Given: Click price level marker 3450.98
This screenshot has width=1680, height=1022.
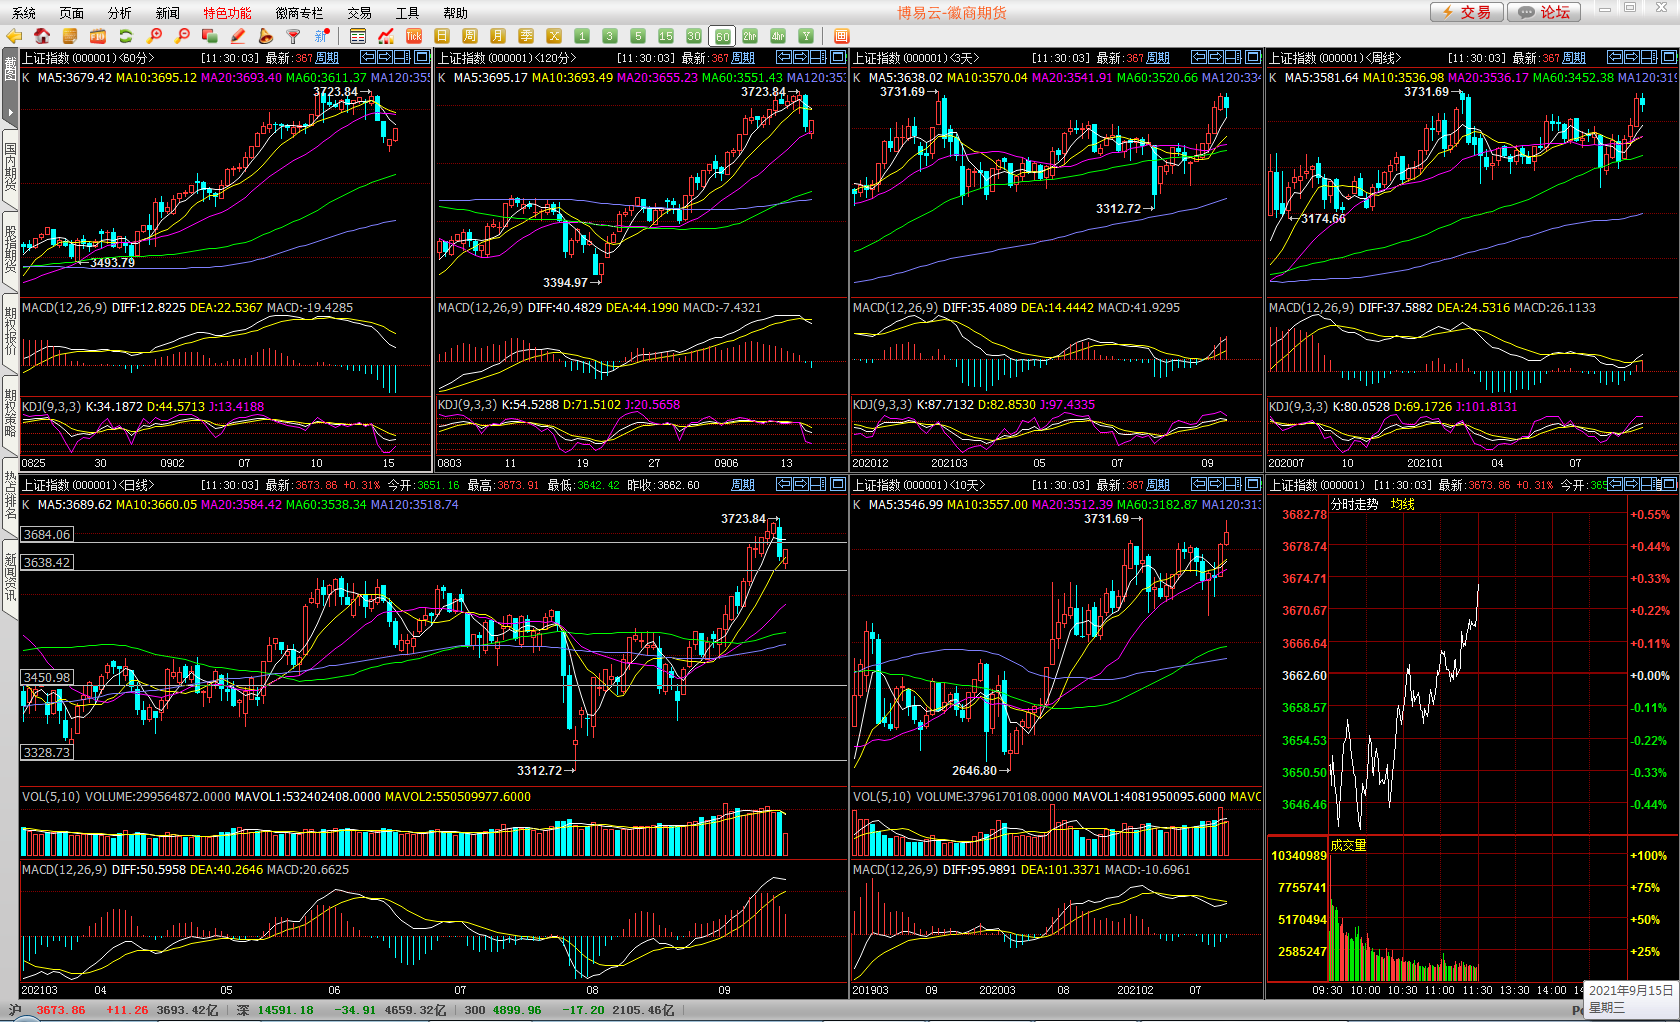Looking at the screenshot, I should [x=47, y=677].
